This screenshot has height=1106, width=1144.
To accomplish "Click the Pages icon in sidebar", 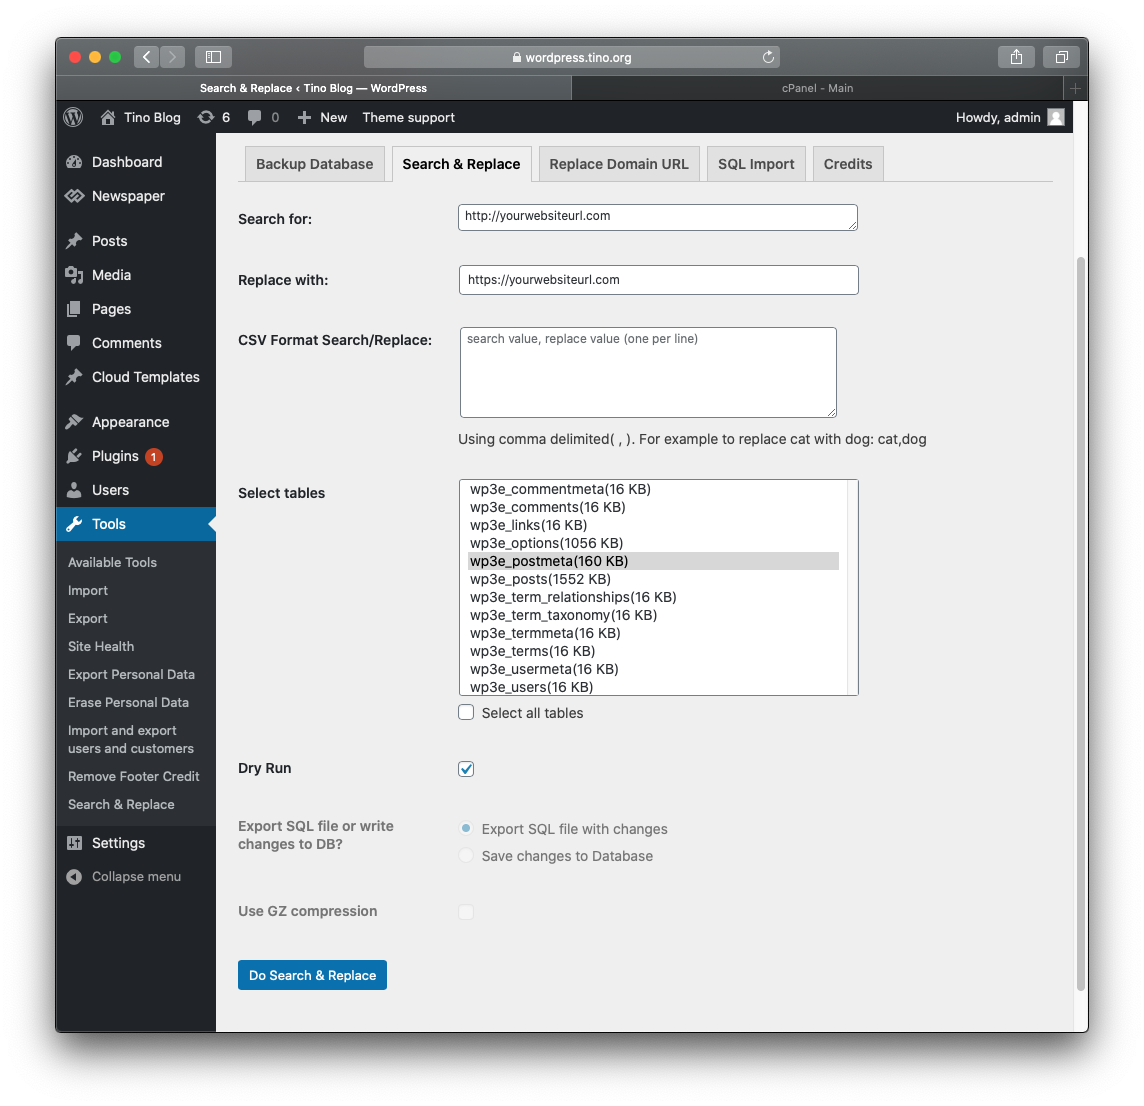I will (x=74, y=309).
